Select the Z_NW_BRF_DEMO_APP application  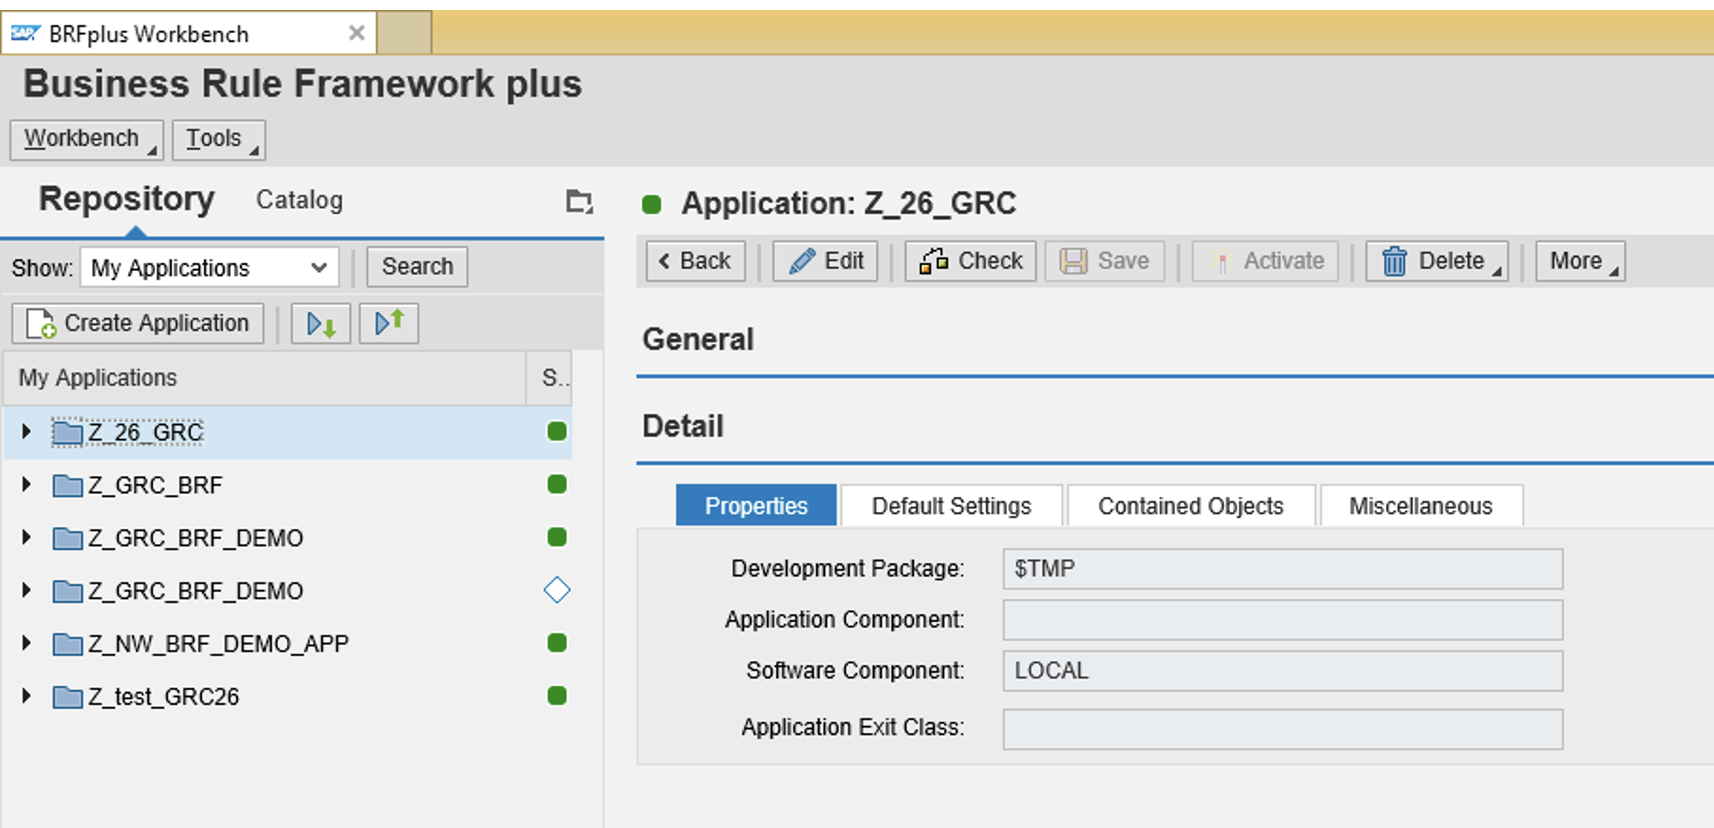218,643
